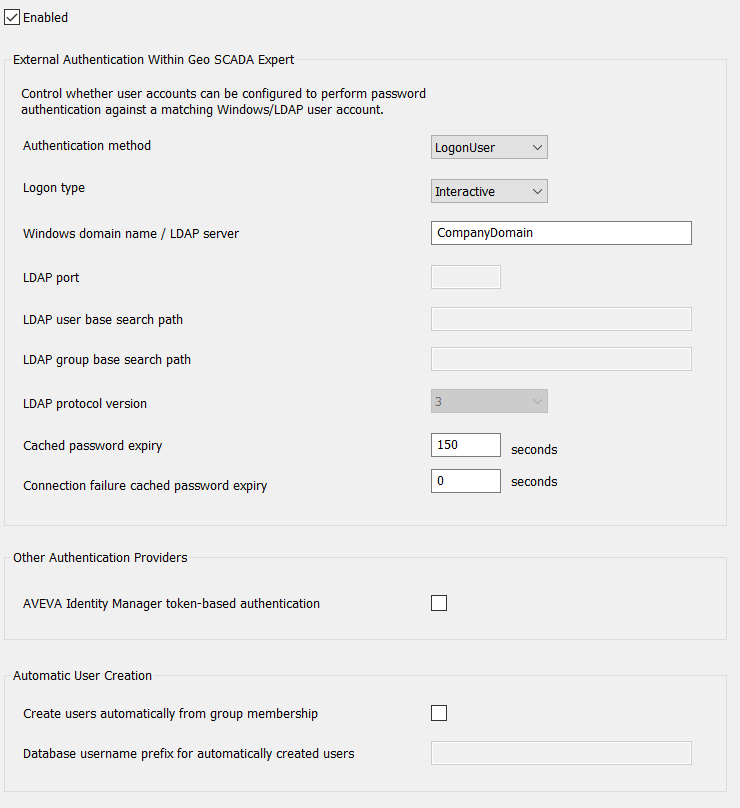Select the LDAP group base search path field
Image resolution: width=740 pixels, height=808 pixels.
(560, 359)
